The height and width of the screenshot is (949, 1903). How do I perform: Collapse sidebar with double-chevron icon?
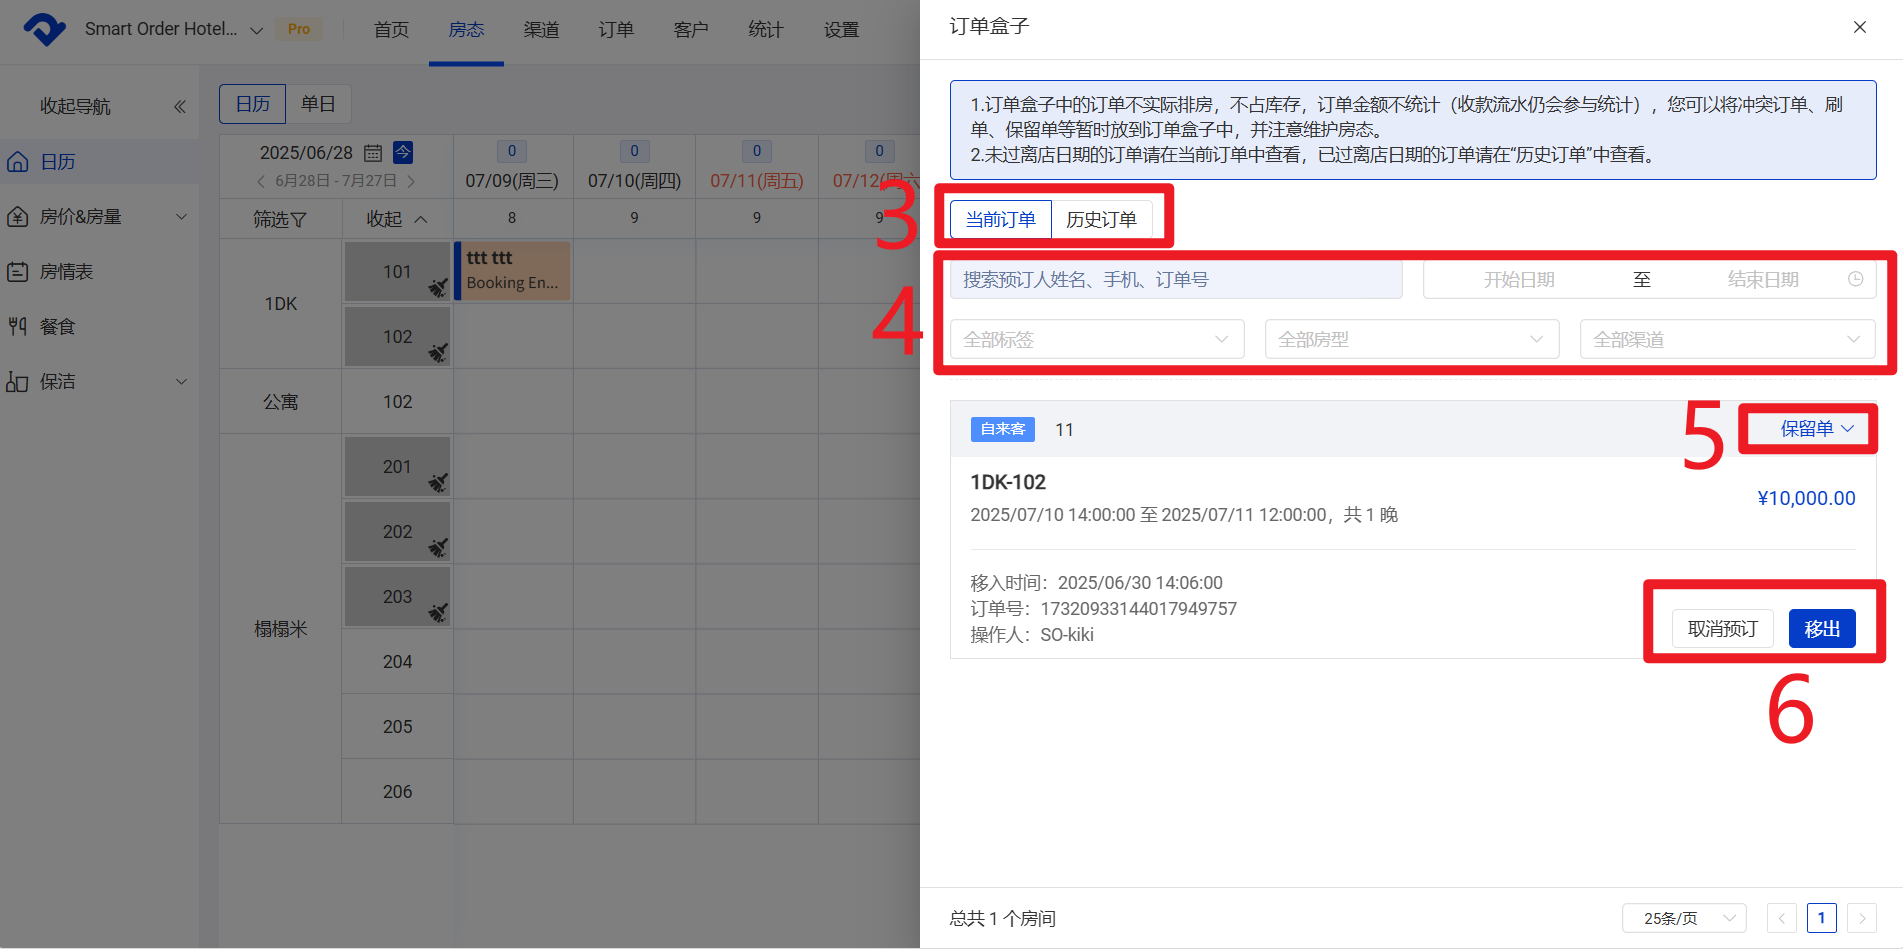point(180,107)
